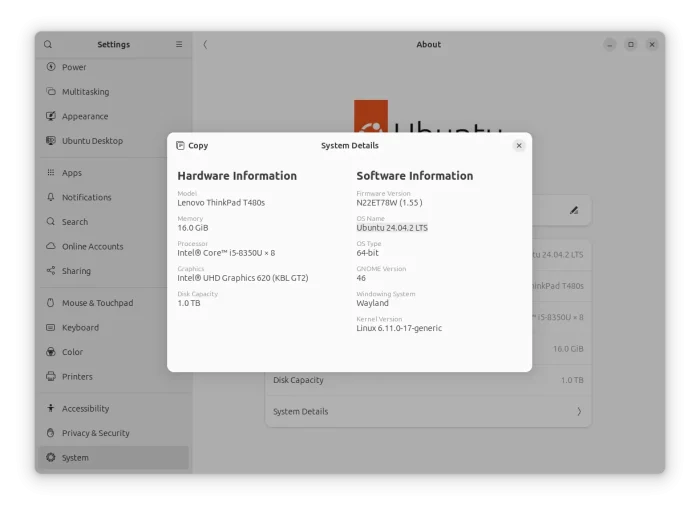This screenshot has height=512, width=700.
Task: Copy system details via Copy button
Action: (192, 146)
